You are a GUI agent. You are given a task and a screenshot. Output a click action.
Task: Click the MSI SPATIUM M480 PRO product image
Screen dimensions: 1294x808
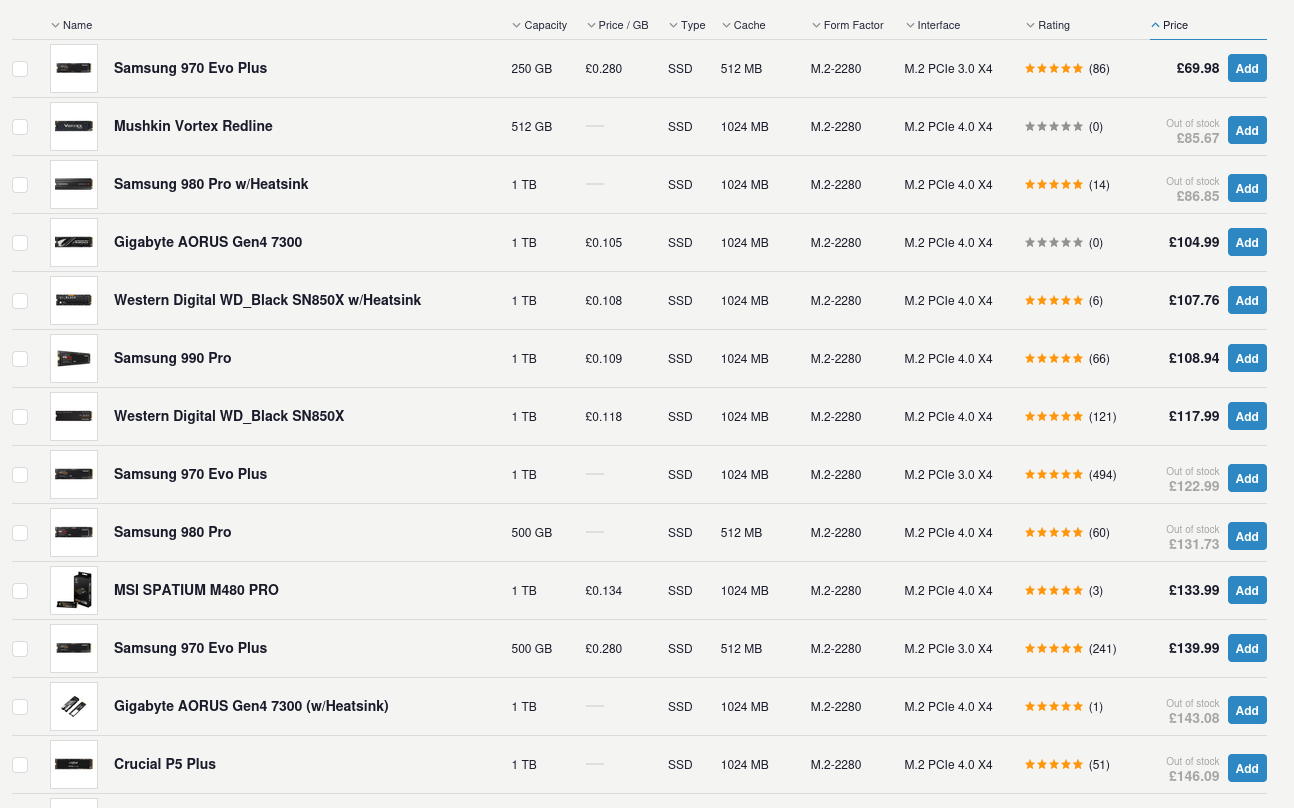[74, 590]
